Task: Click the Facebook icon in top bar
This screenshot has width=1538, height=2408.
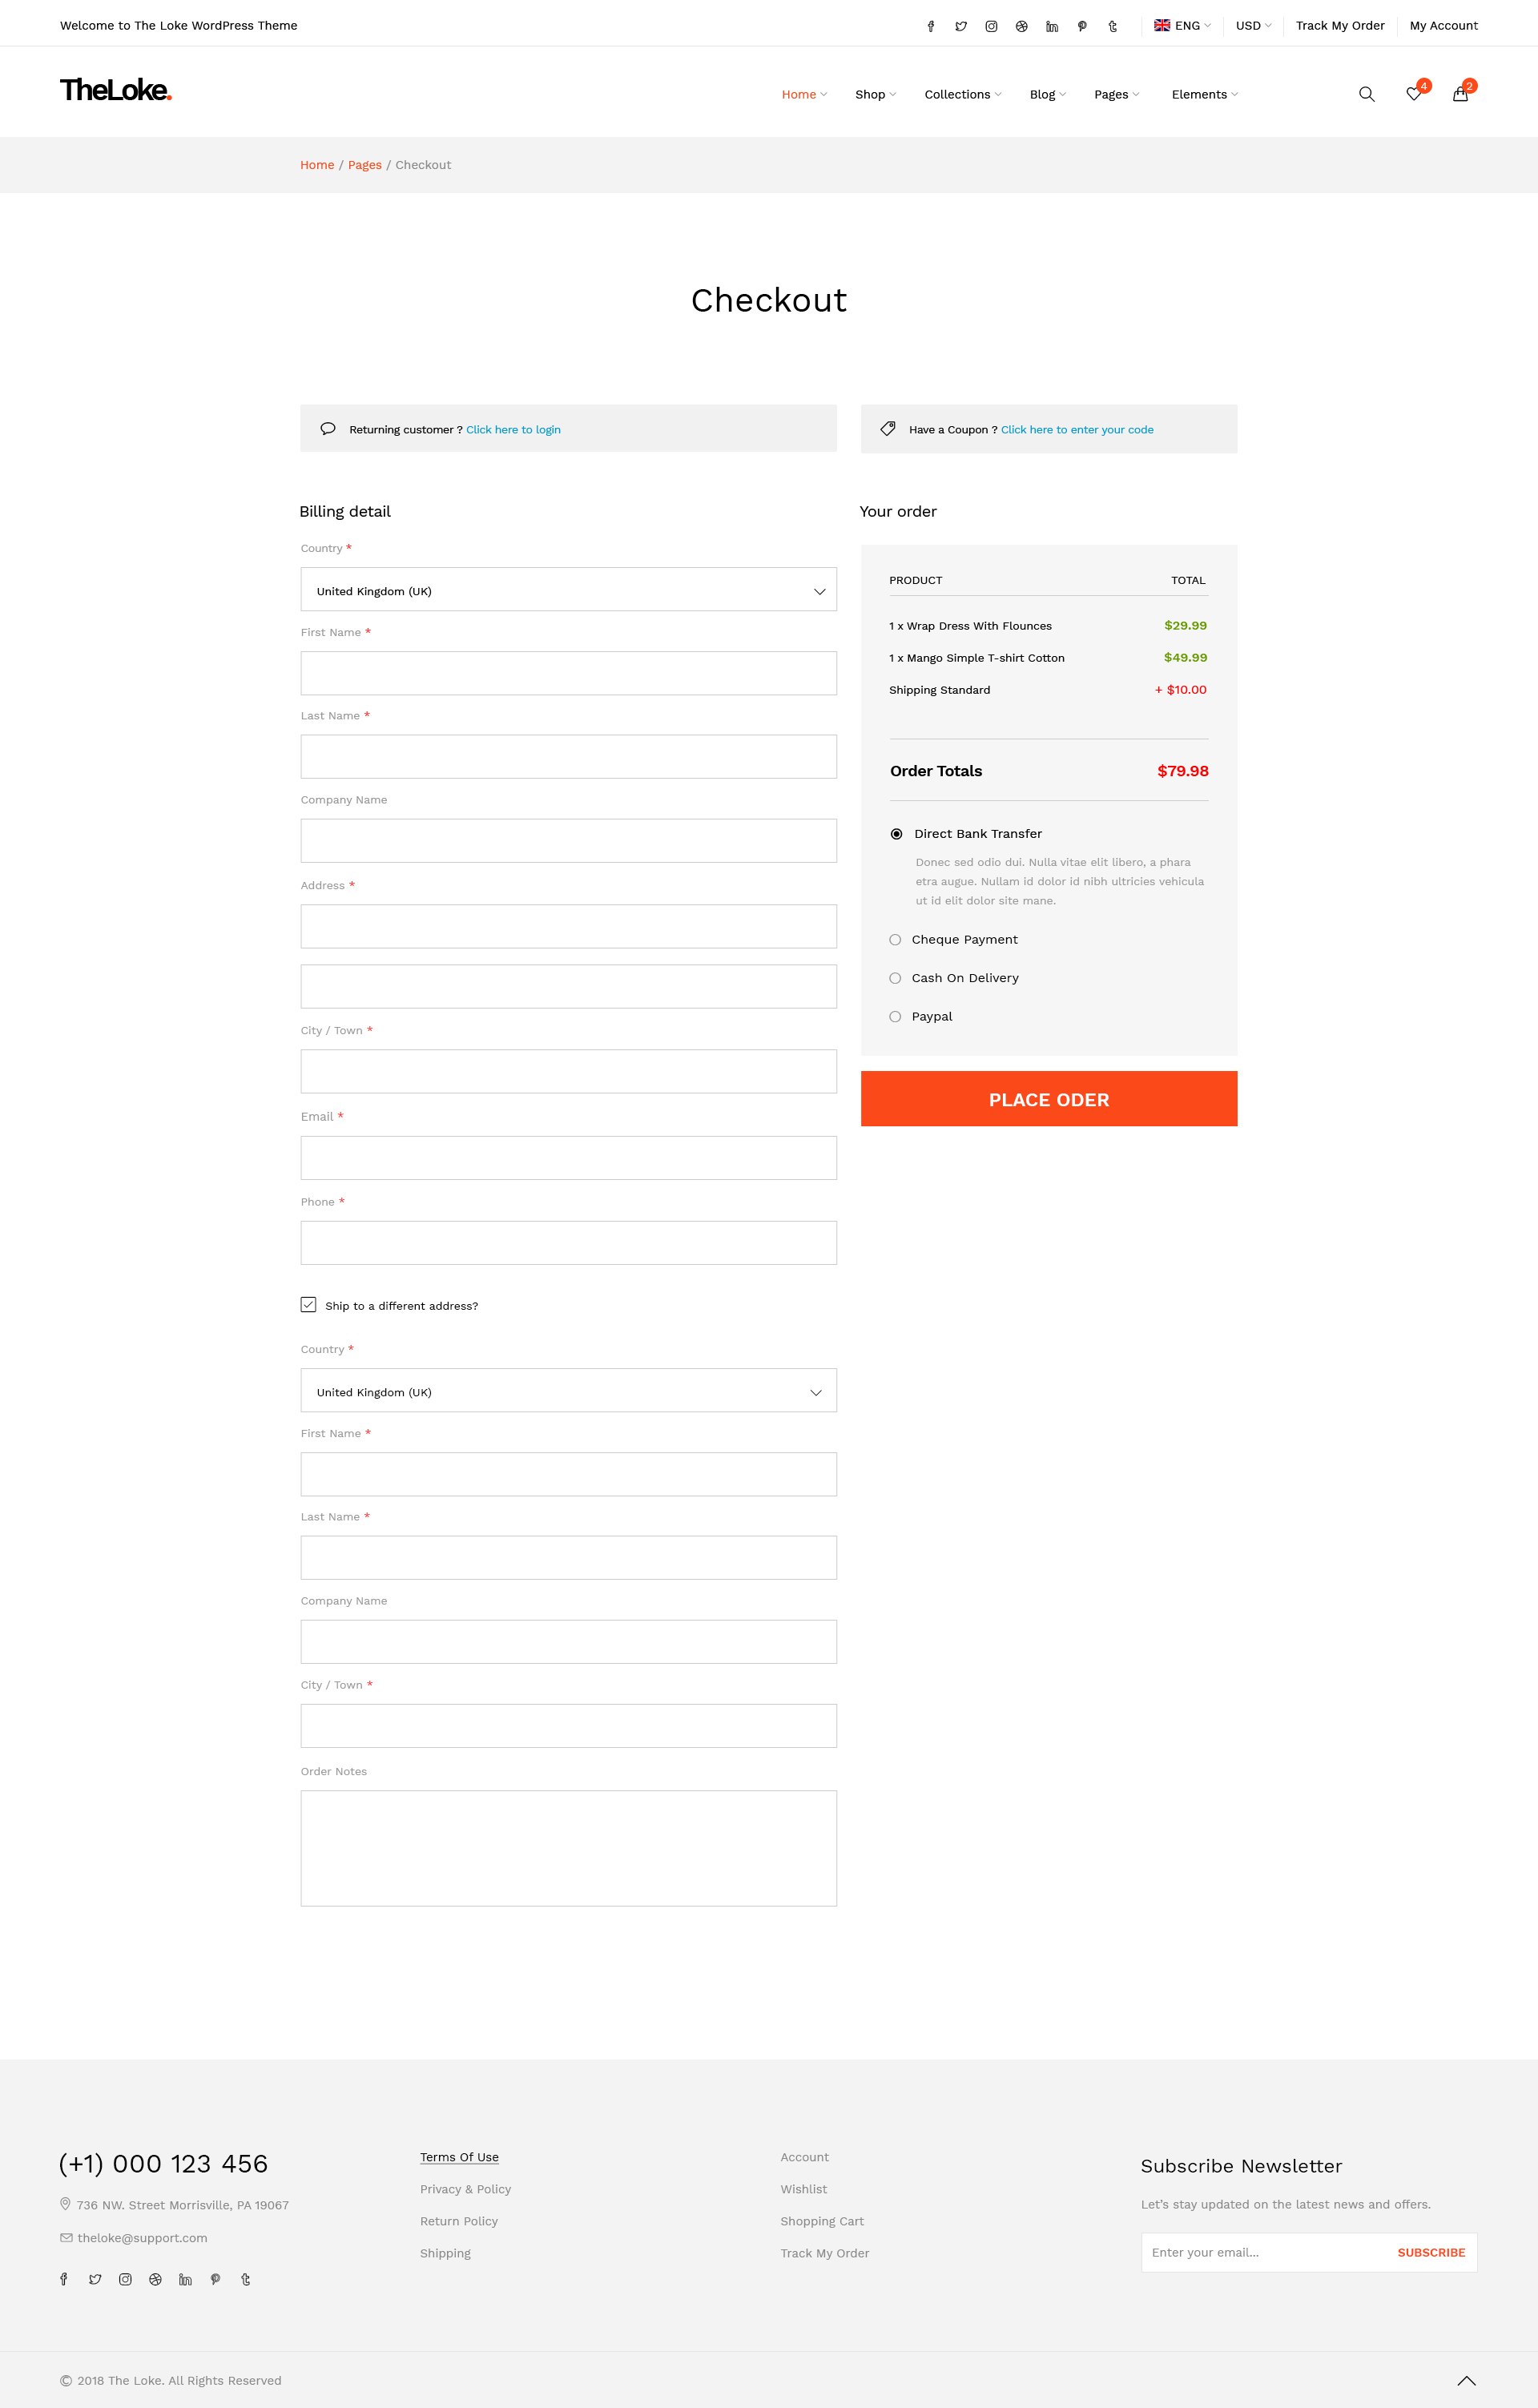Action: [931, 26]
